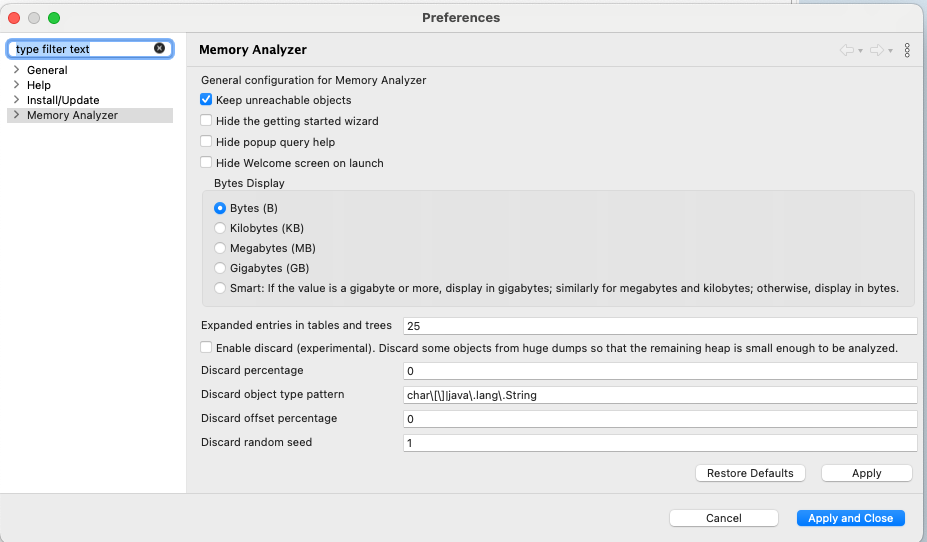Click the Bytes Display group label
Screen dimensions: 927x542
249,183
